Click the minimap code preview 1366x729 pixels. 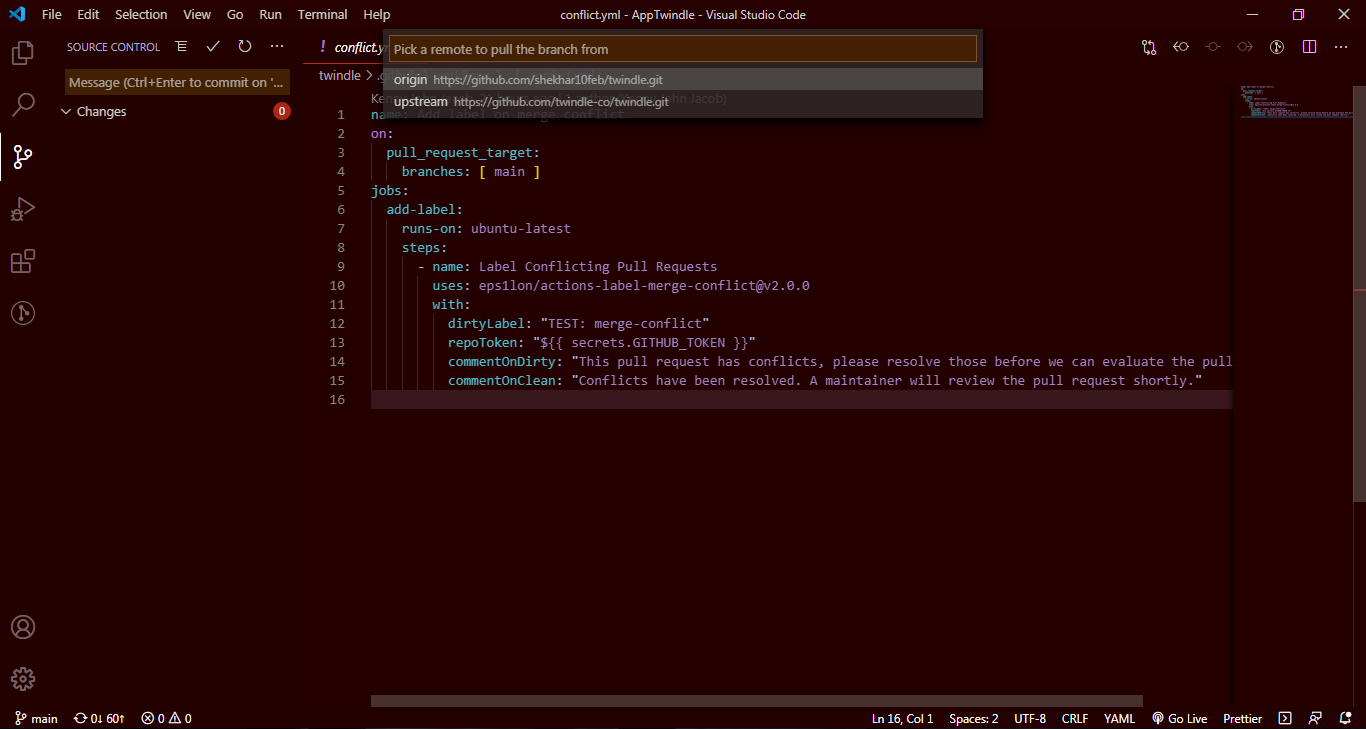(x=1295, y=100)
